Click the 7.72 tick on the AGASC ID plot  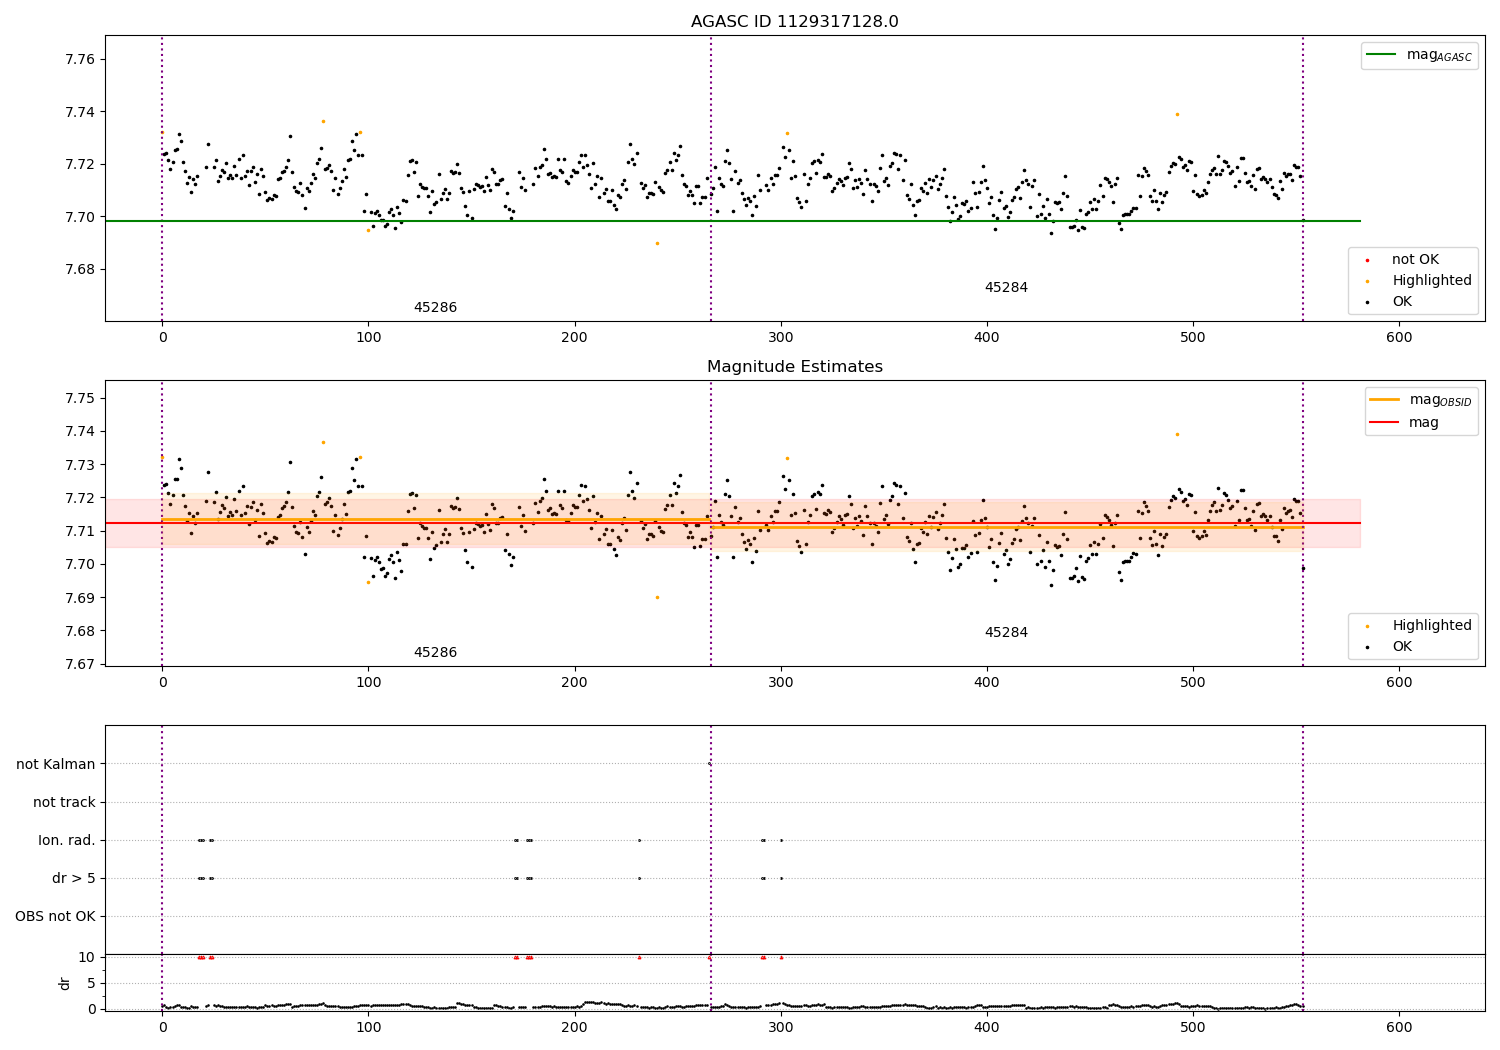(x=78, y=165)
